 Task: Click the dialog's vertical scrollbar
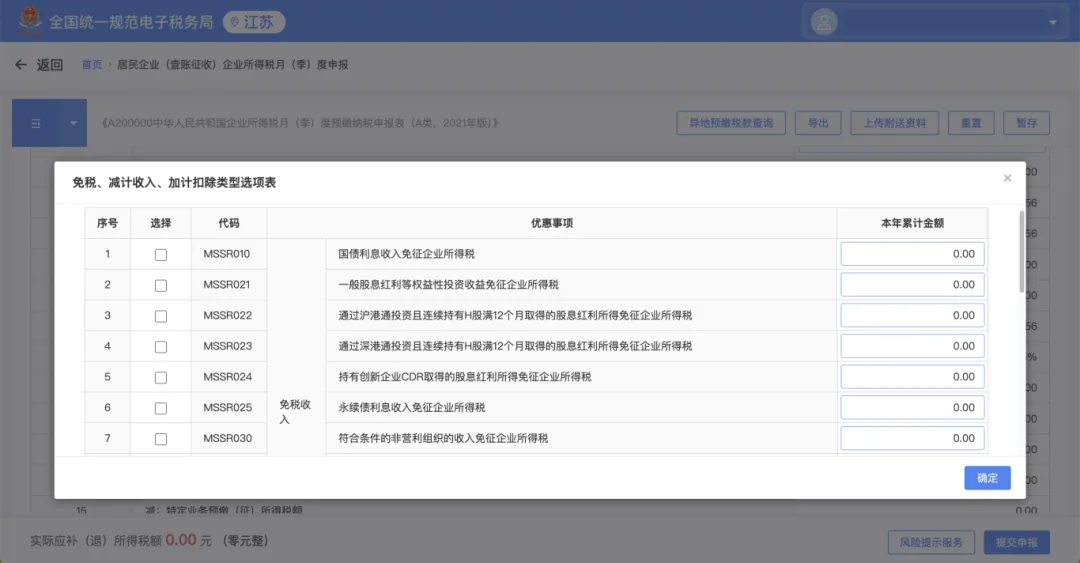[x=1020, y=250]
